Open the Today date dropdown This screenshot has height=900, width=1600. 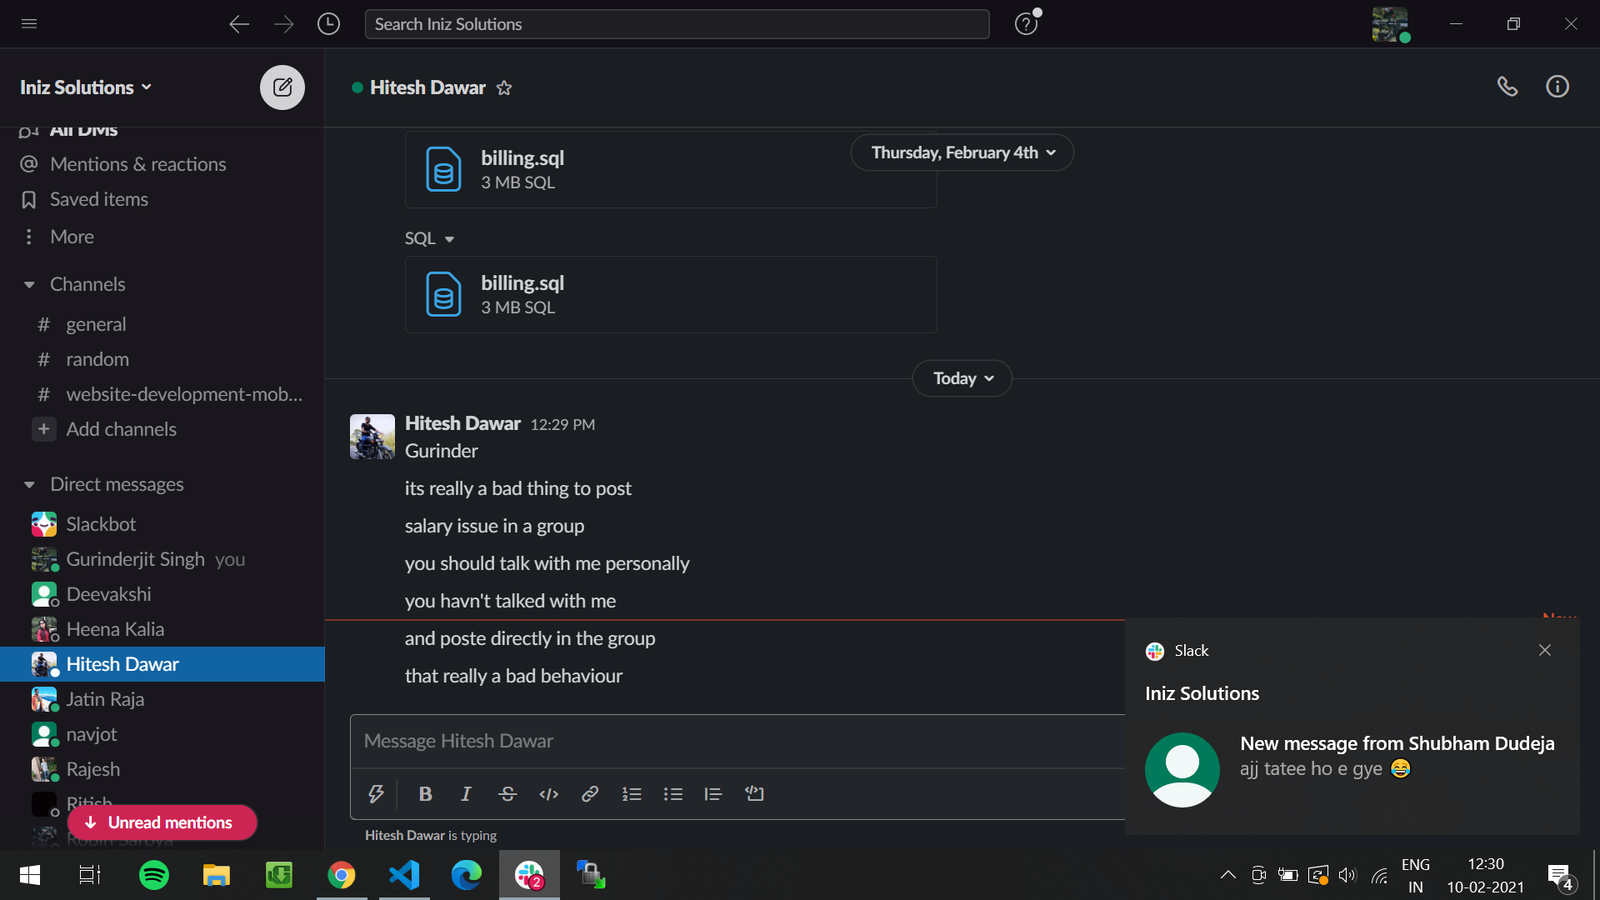(962, 378)
